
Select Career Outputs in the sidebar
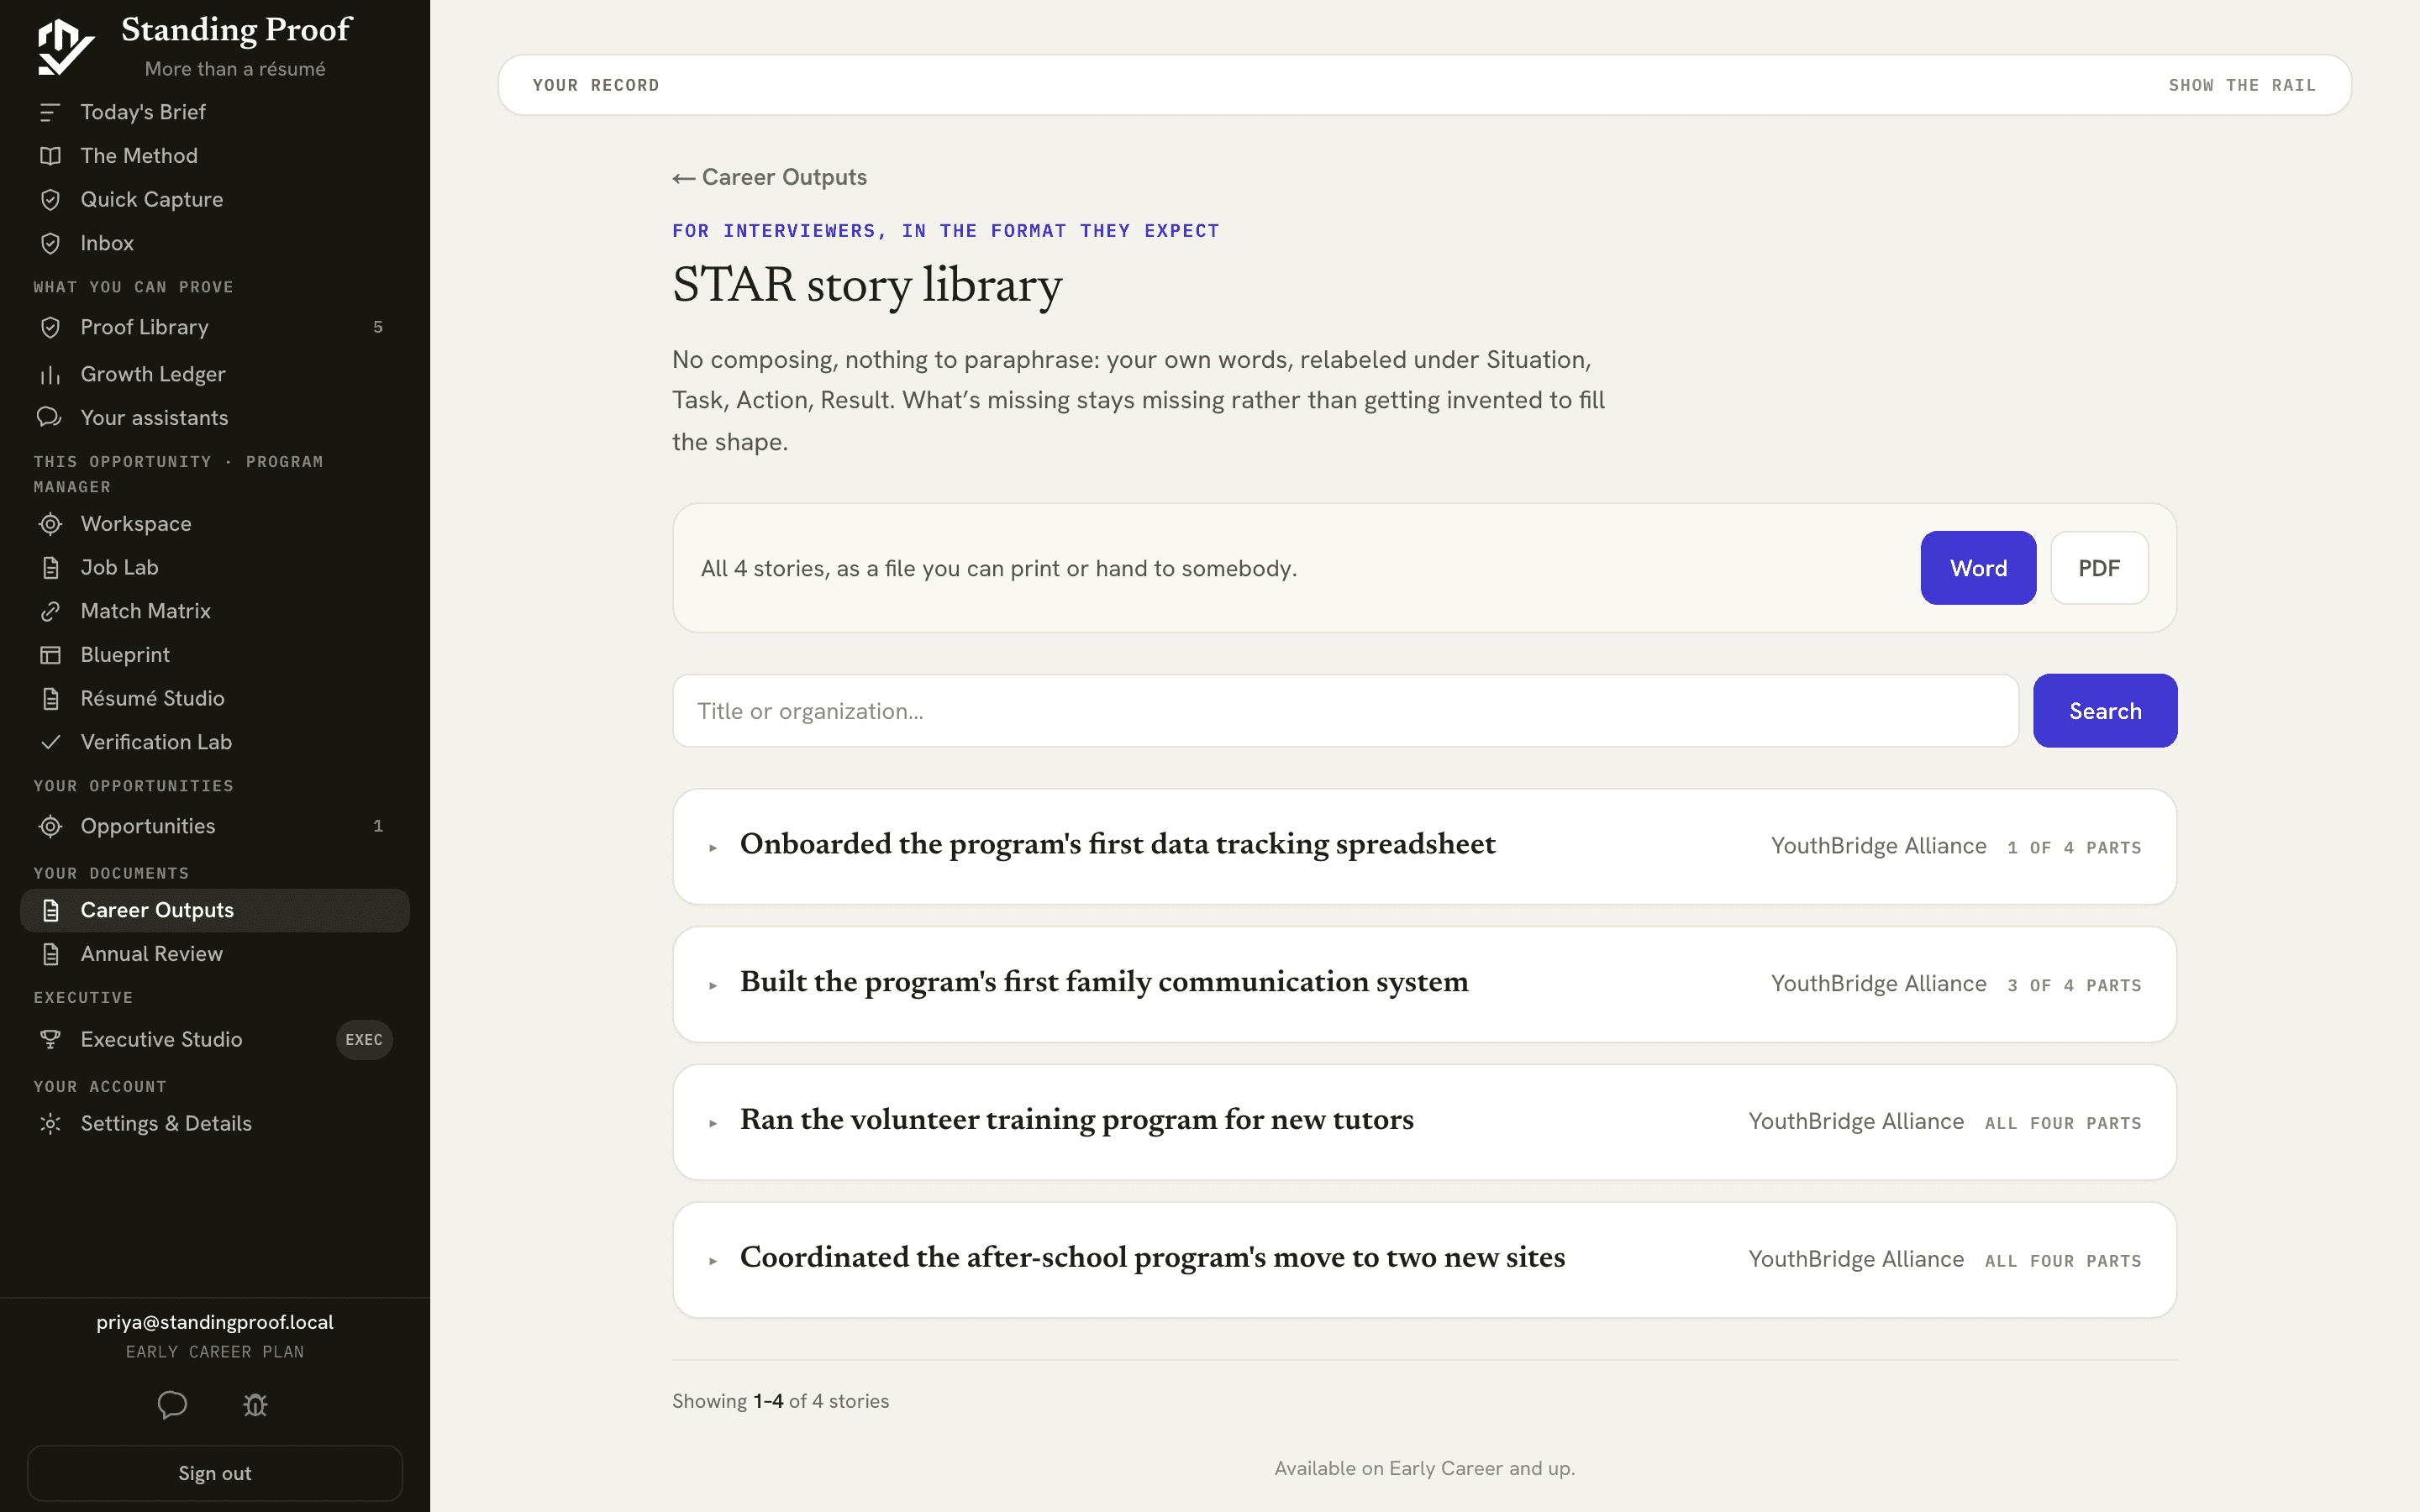[x=214, y=910]
